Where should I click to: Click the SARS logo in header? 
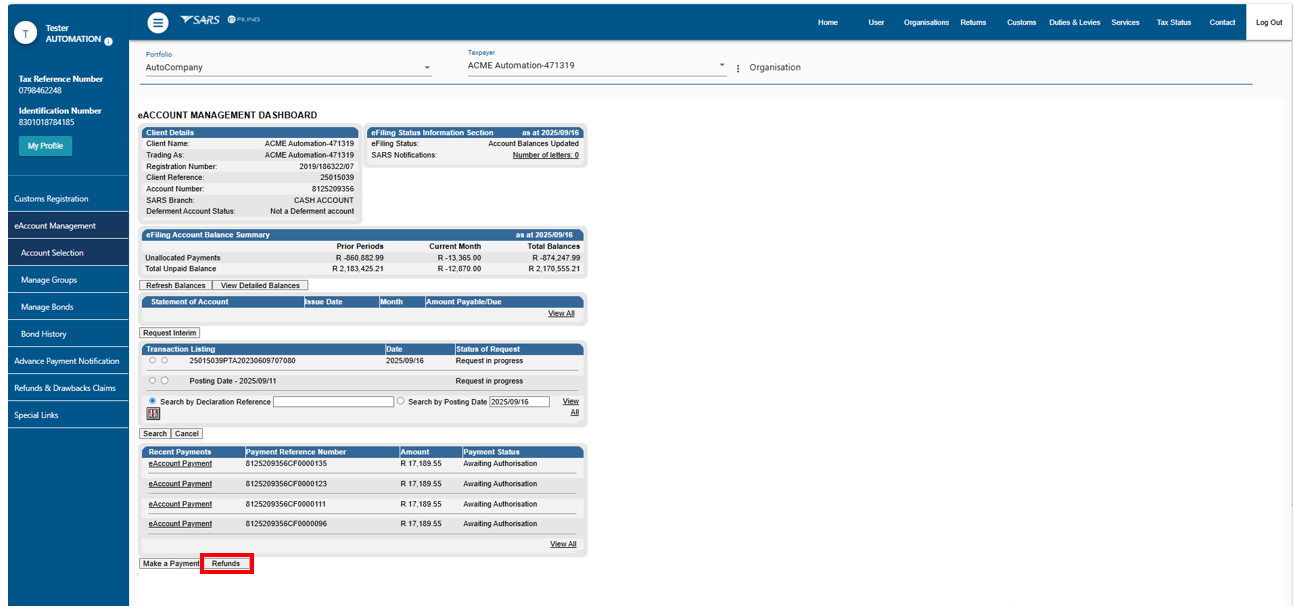click(x=200, y=20)
